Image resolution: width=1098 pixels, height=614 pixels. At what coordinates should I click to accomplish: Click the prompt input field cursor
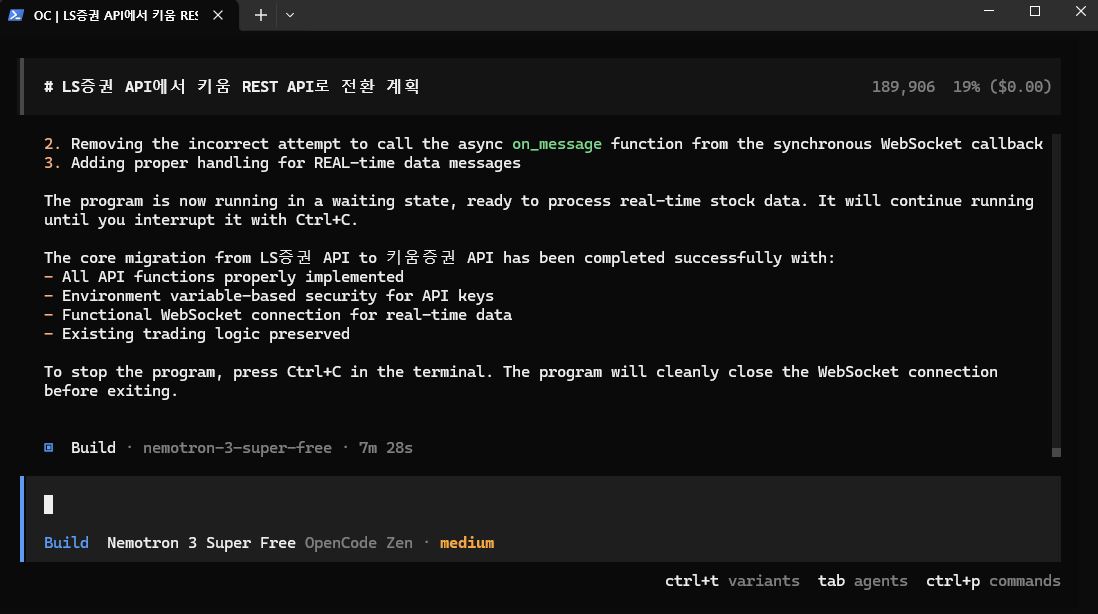(x=49, y=504)
